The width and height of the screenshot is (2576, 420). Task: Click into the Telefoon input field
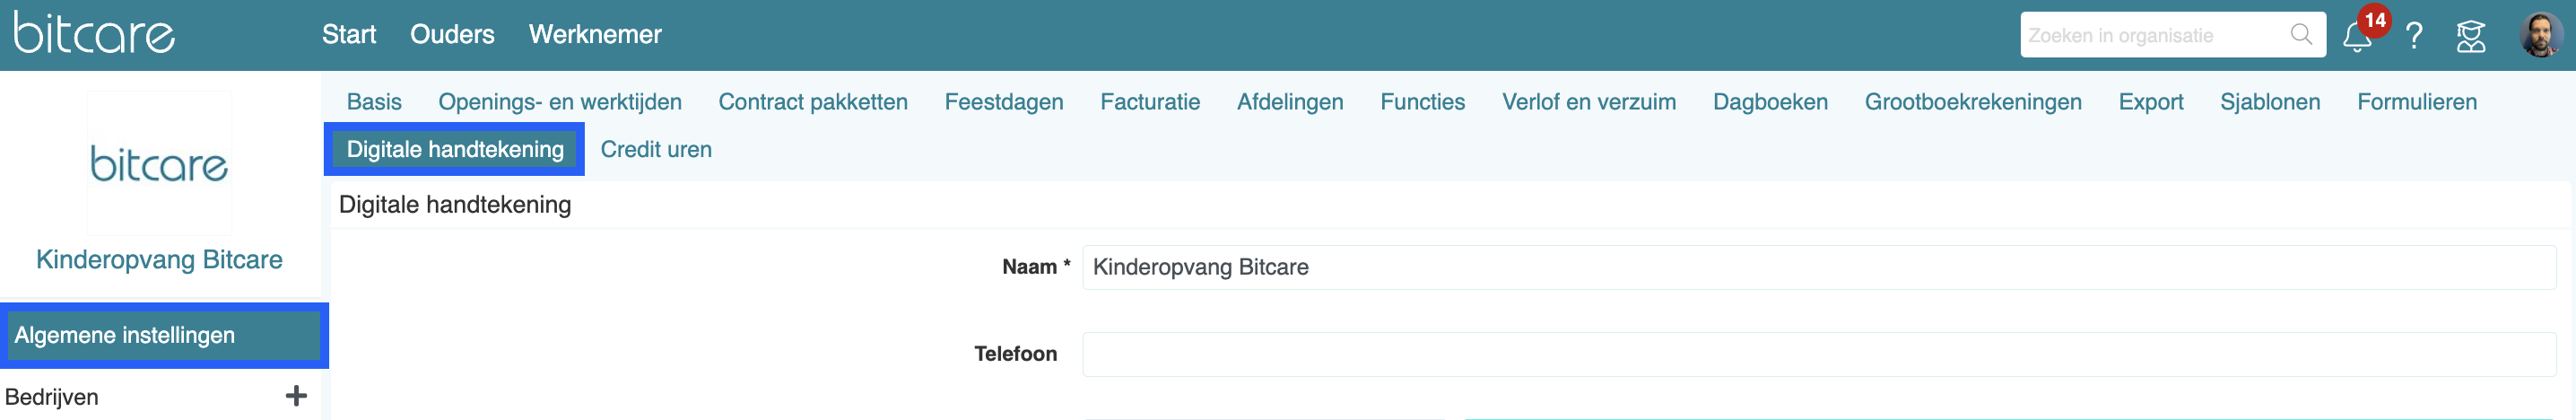(x=1818, y=354)
